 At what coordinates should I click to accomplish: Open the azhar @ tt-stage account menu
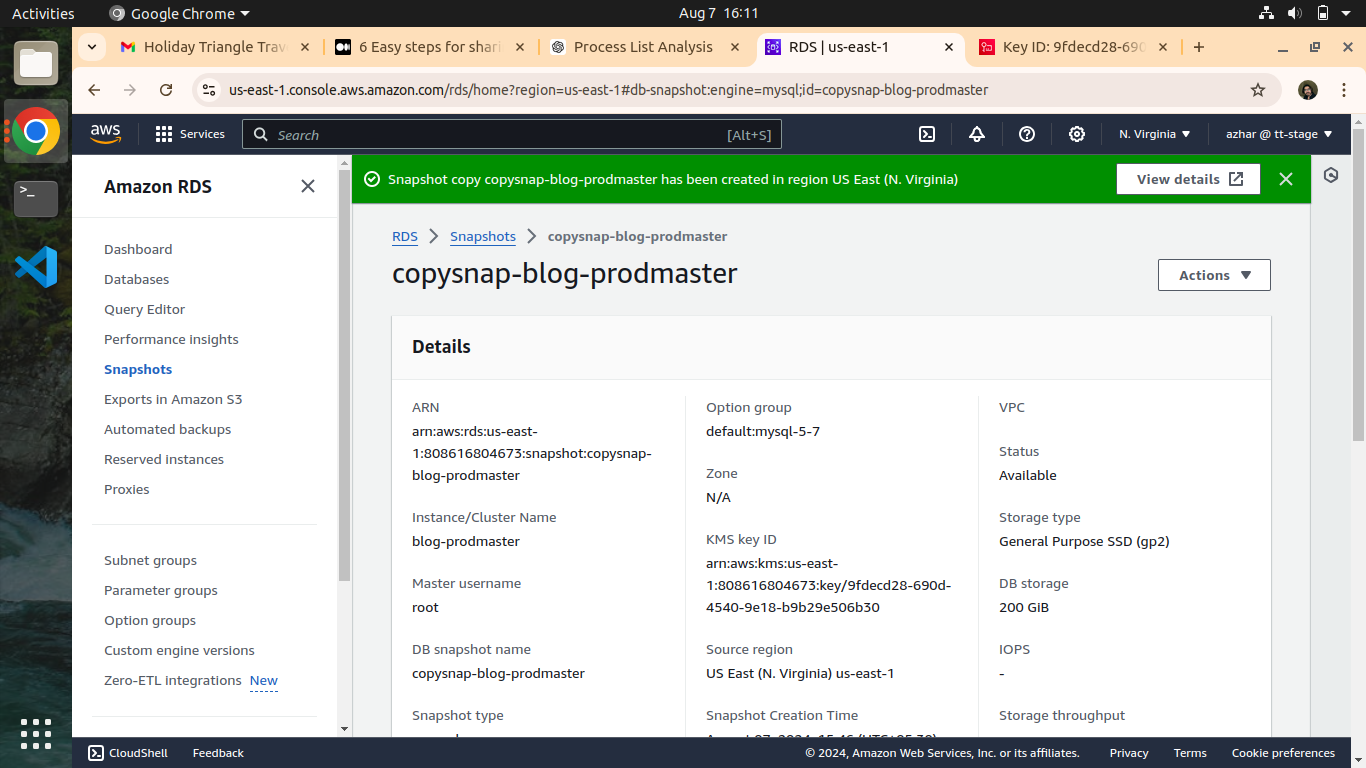1279,134
